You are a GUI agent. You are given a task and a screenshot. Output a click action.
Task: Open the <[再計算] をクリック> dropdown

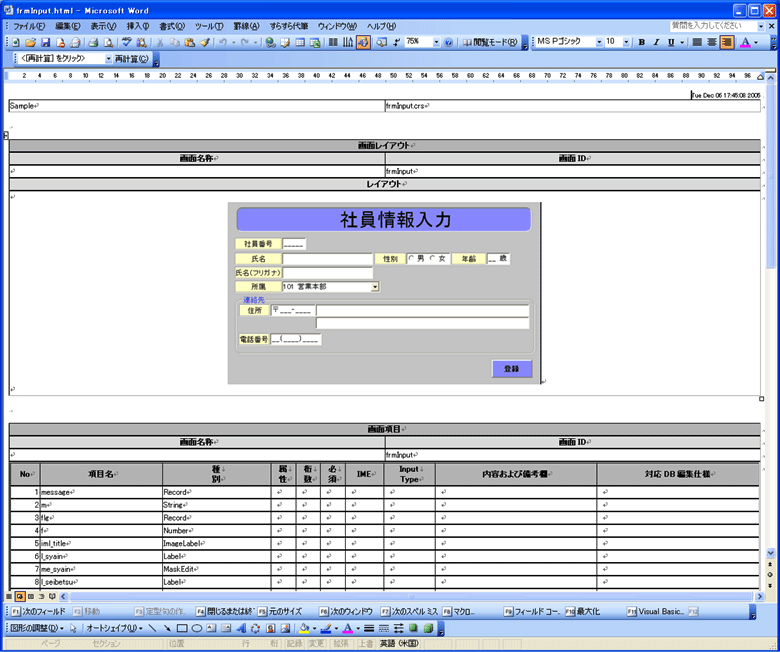(108, 59)
